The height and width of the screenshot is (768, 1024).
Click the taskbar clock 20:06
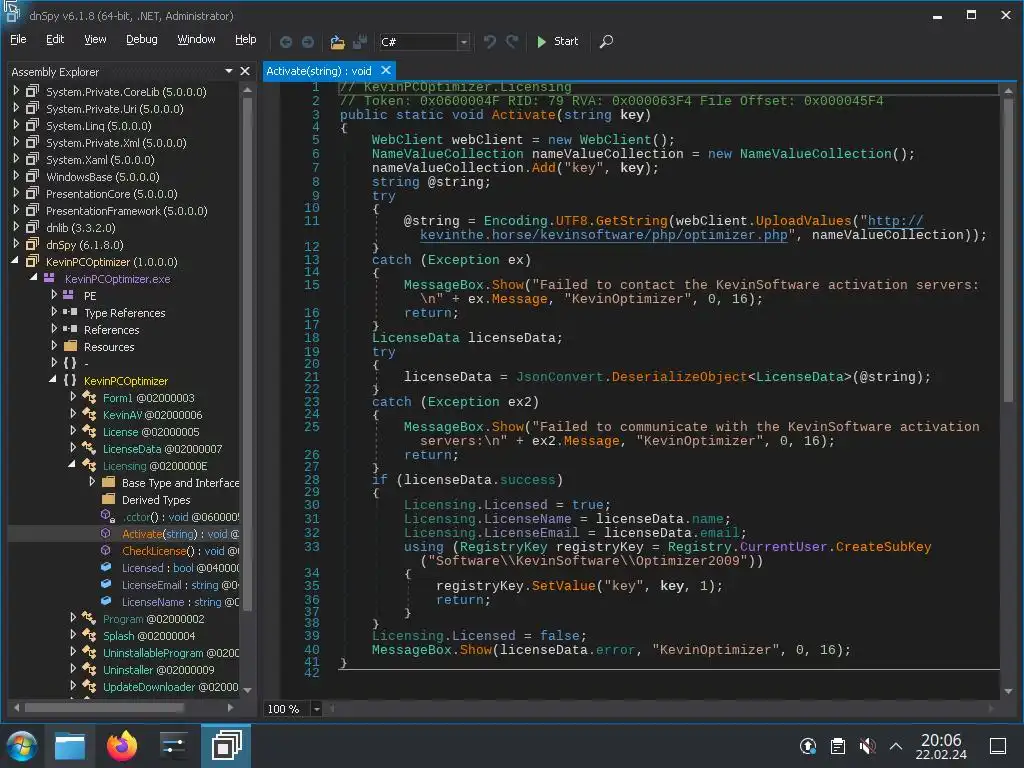click(941, 746)
